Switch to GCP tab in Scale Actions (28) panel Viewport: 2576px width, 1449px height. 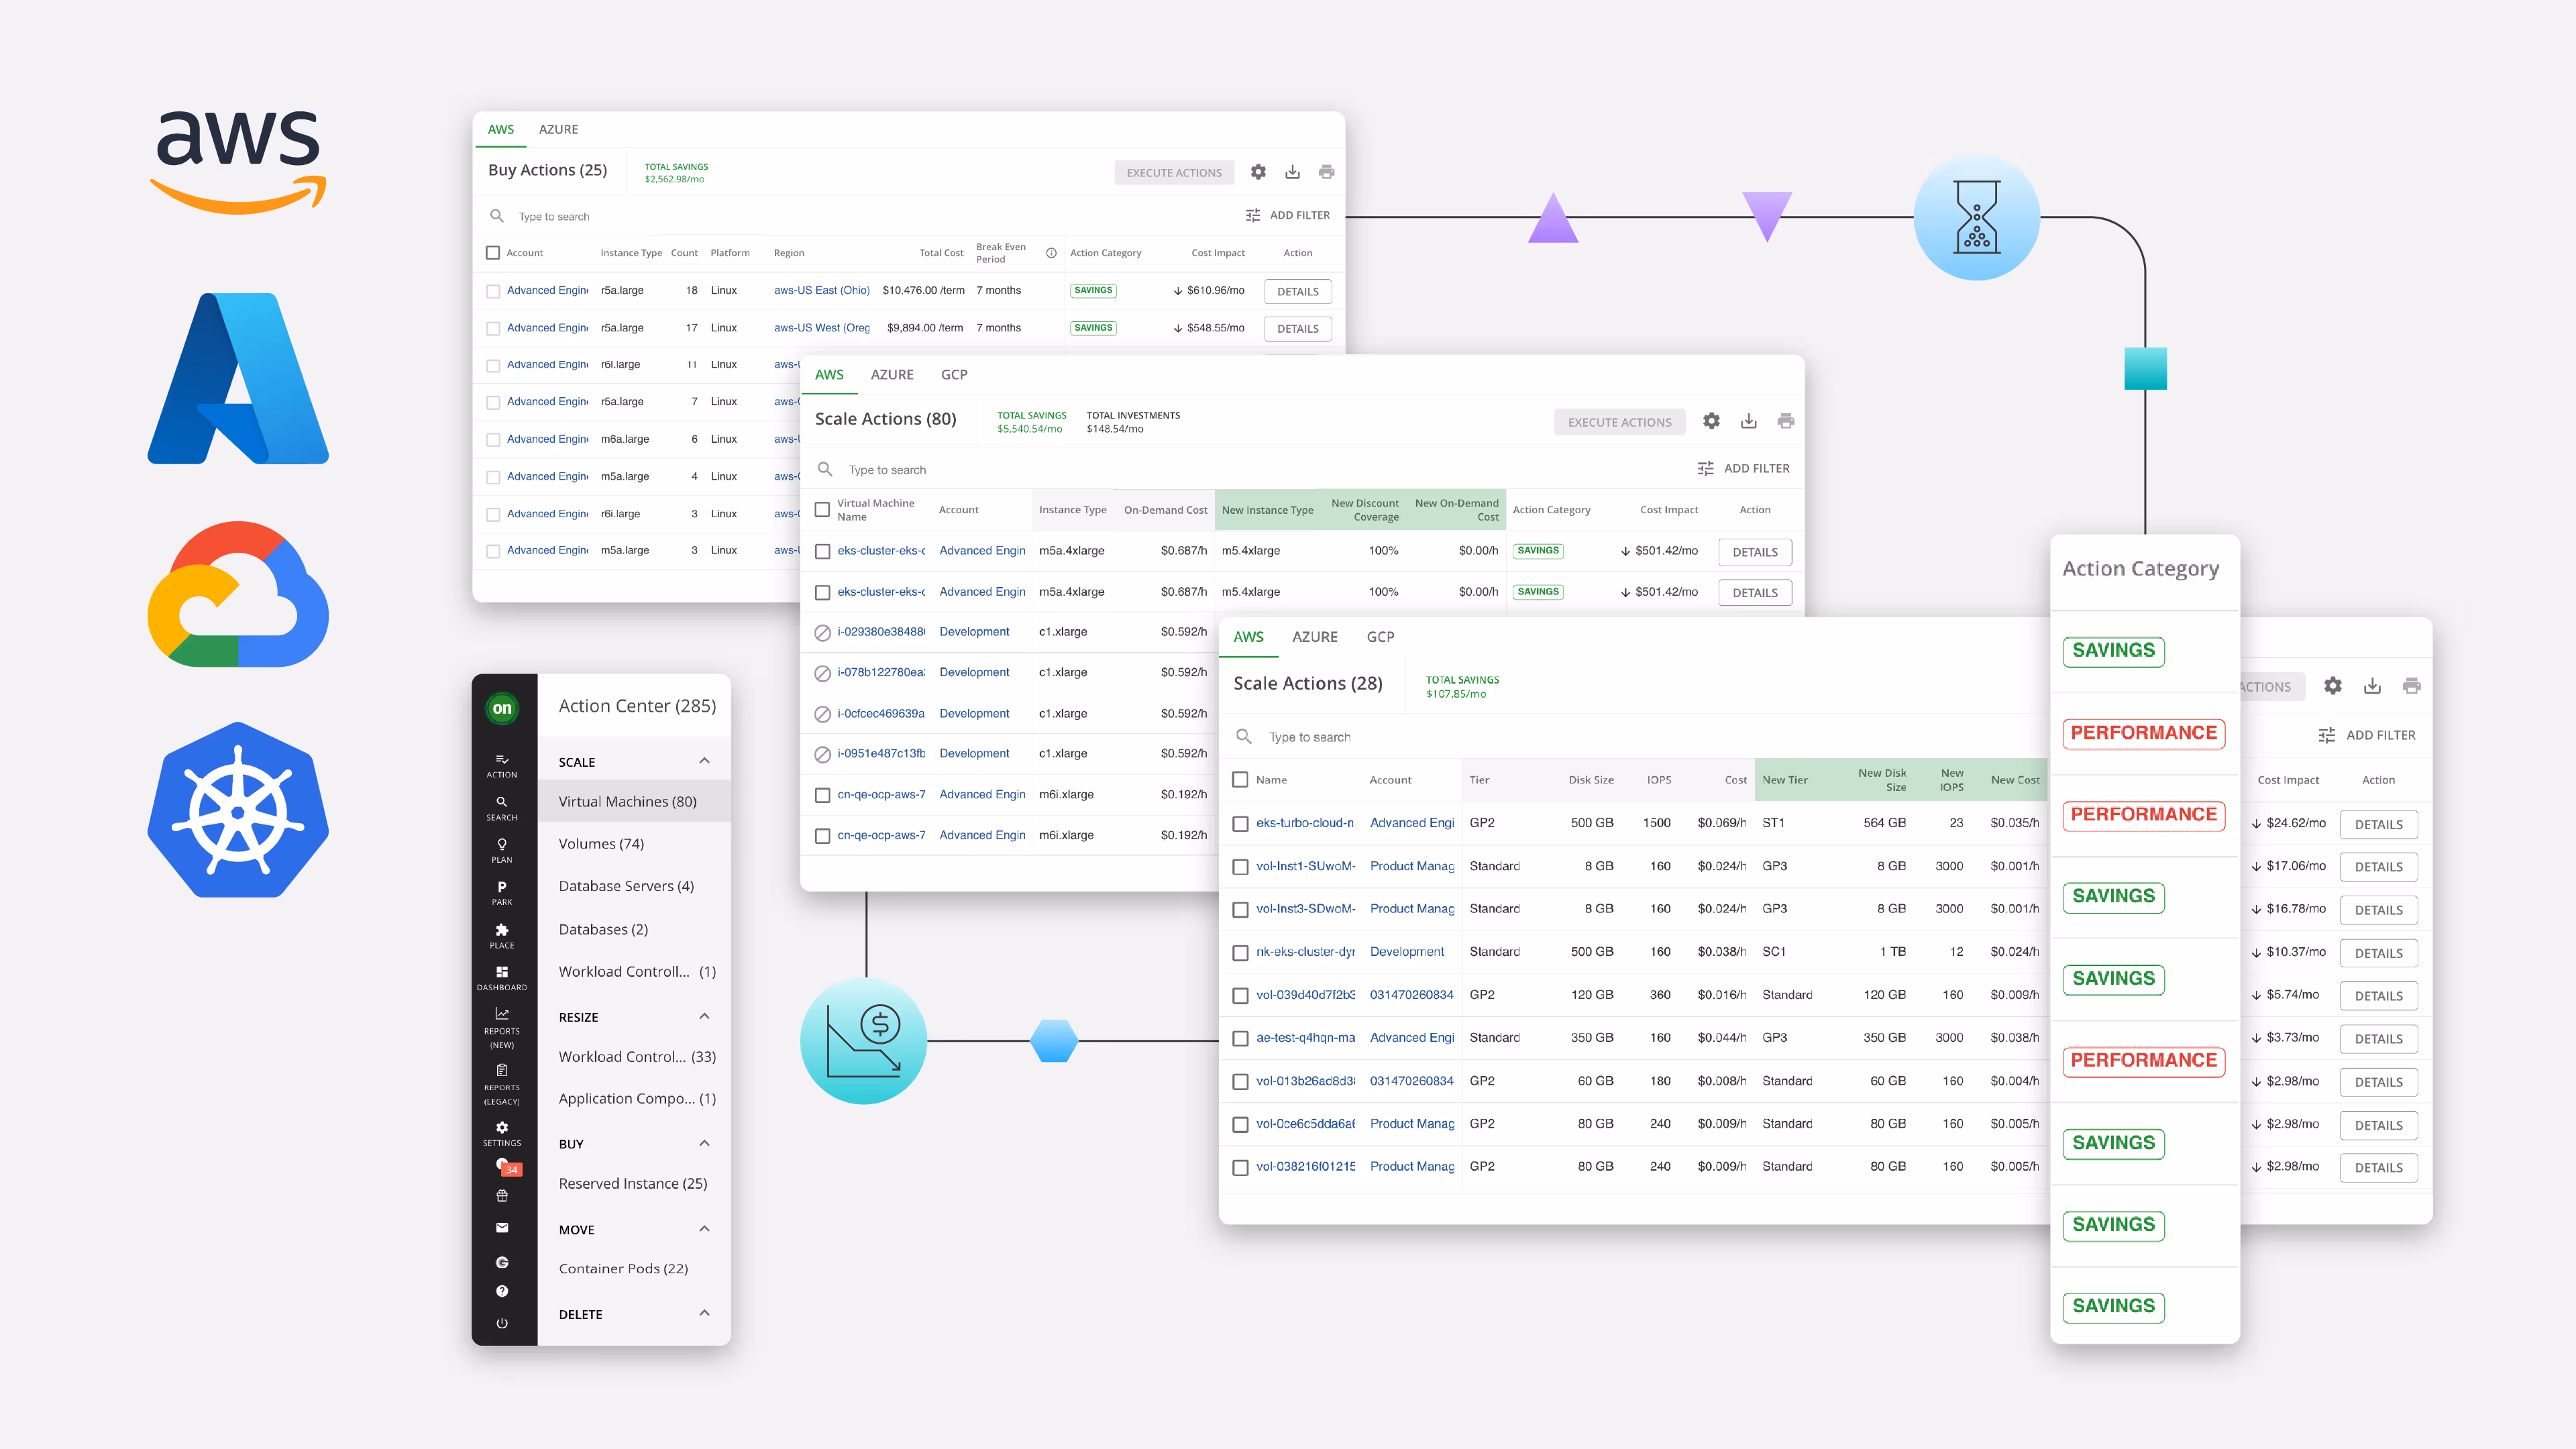[1380, 637]
